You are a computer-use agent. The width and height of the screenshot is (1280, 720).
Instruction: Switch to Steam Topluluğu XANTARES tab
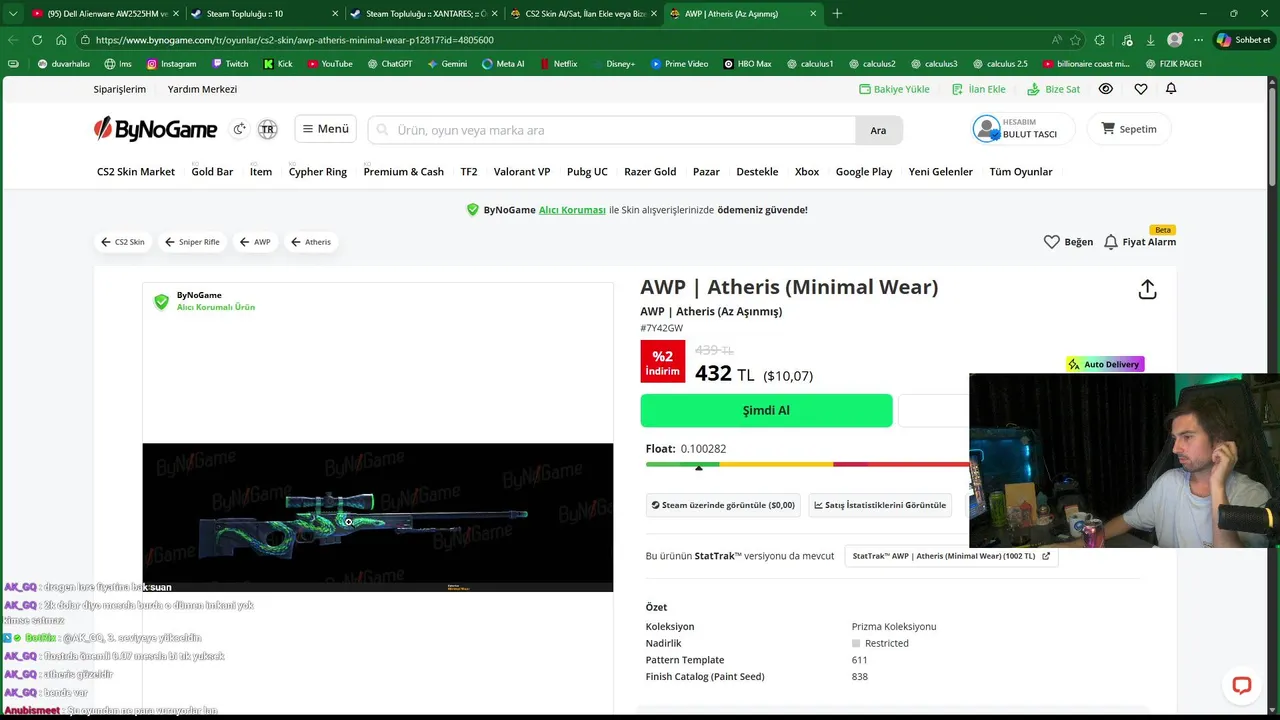point(422,14)
